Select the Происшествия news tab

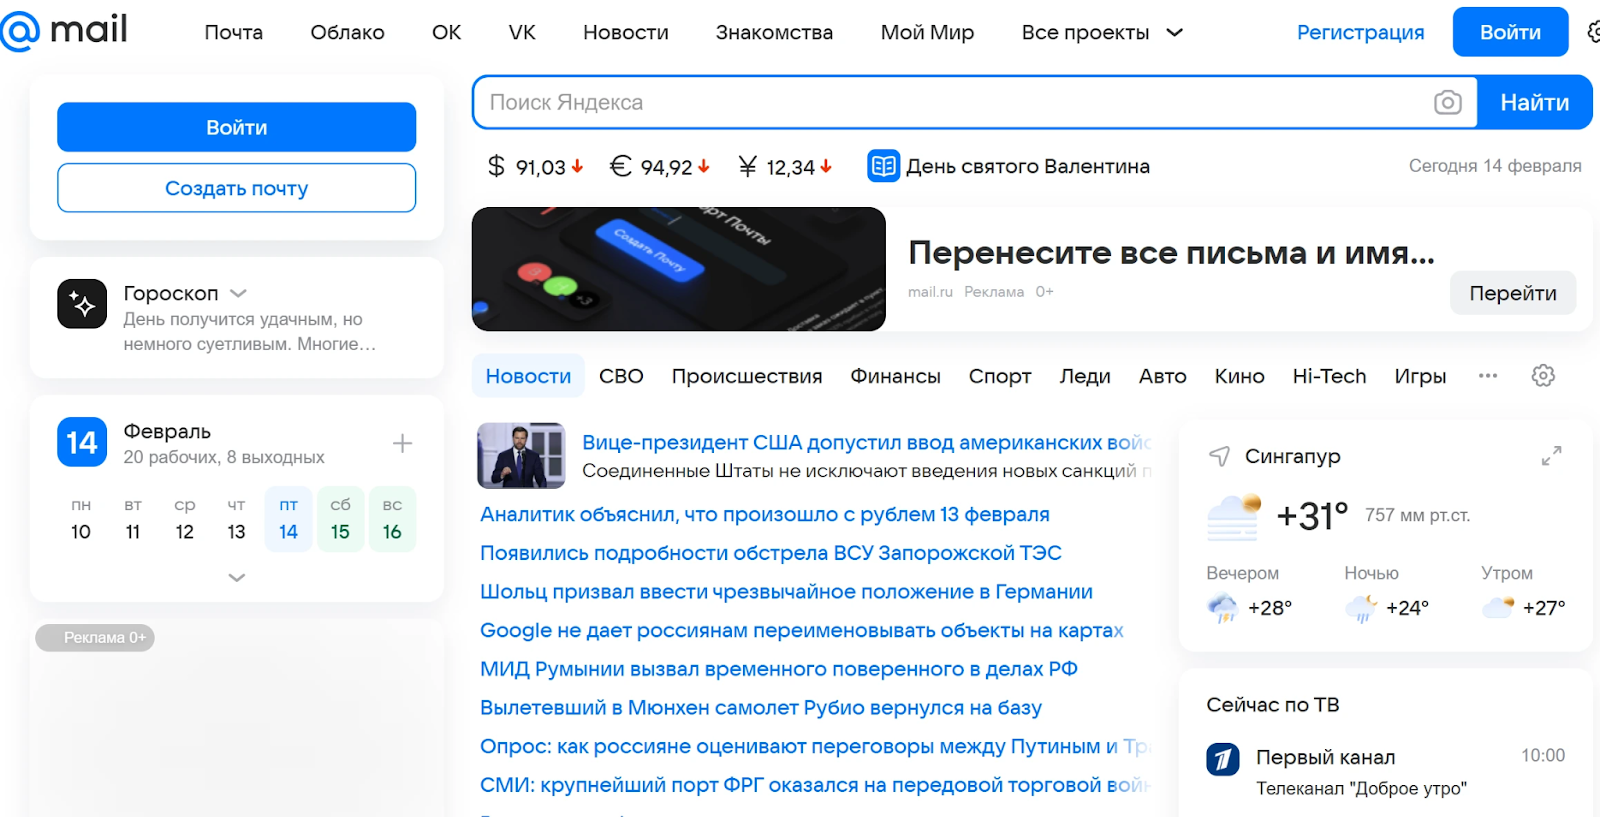coord(747,376)
